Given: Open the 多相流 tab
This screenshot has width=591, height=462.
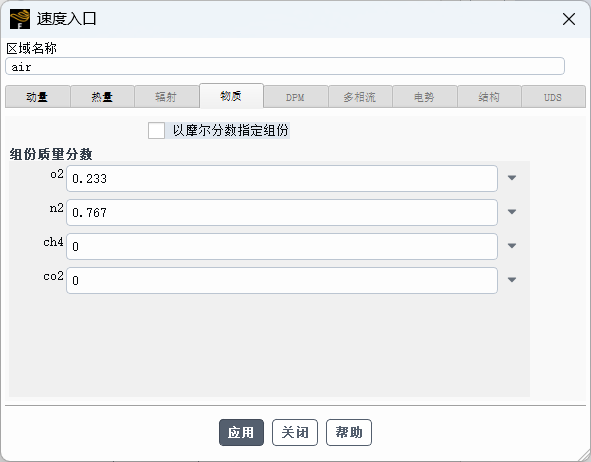Looking at the screenshot, I should (360, 97).
